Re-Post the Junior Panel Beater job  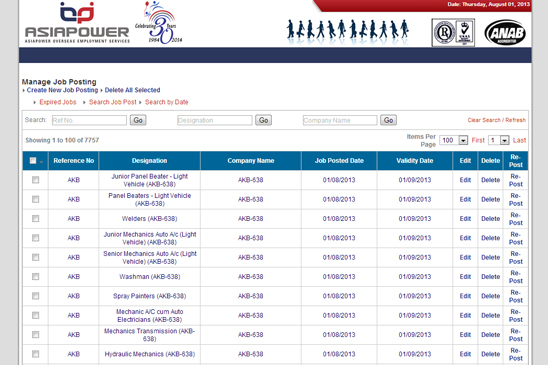[x=516, y=180]
